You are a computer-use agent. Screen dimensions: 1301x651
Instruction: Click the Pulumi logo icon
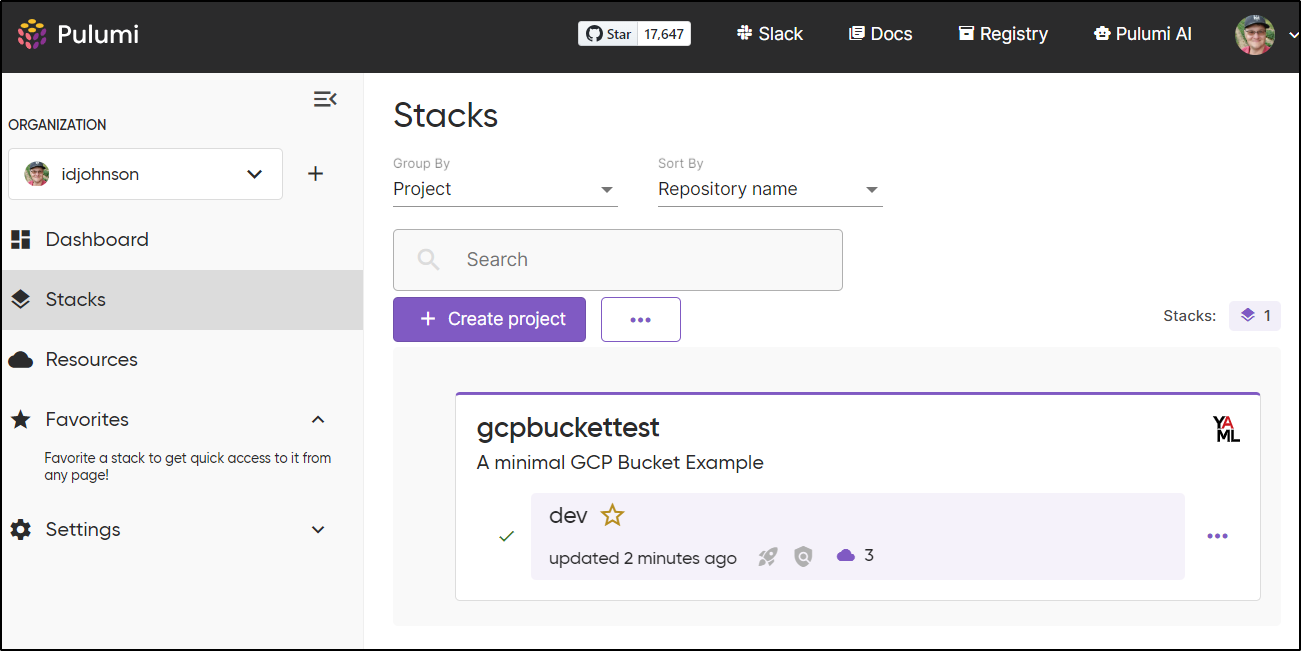pos(32,34)
